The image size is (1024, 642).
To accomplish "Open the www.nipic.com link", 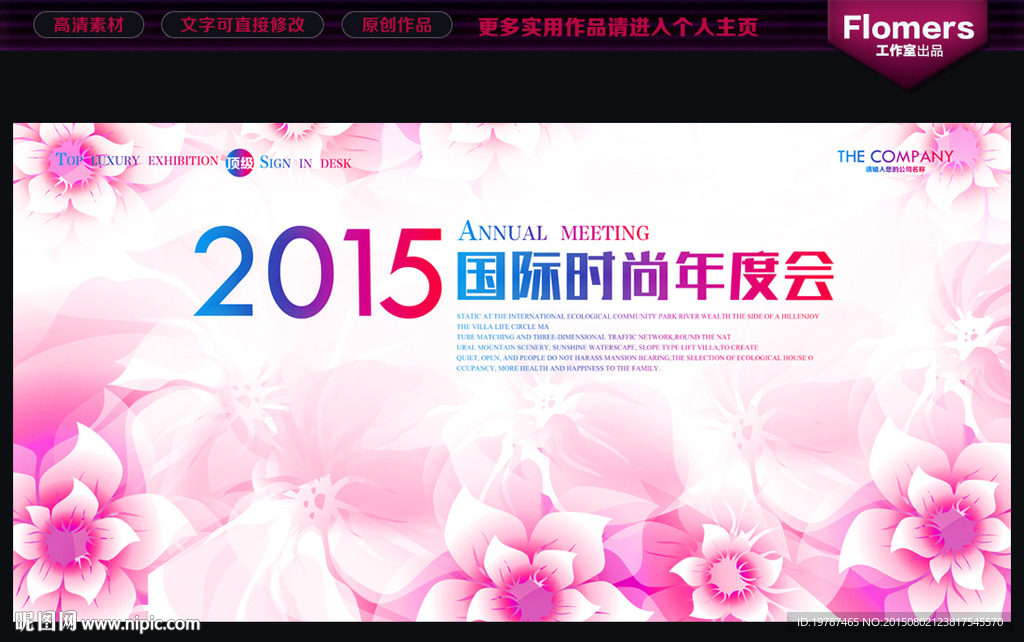I will pos(140,624).
